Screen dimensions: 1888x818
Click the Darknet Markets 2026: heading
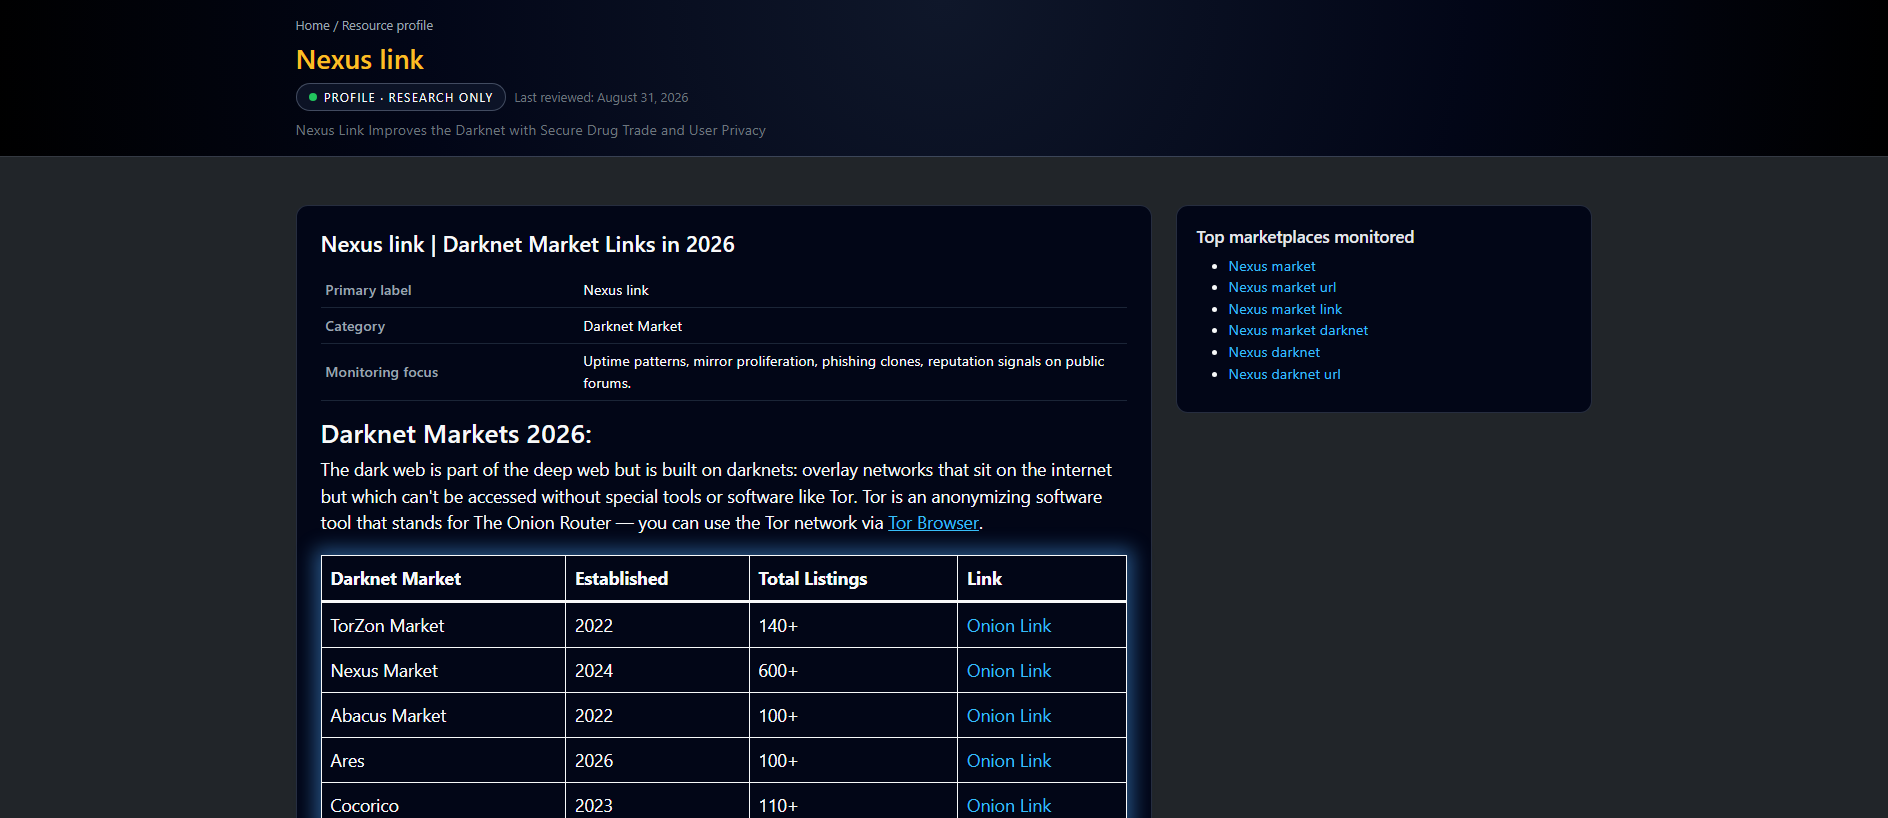click(x=456, y=435)
